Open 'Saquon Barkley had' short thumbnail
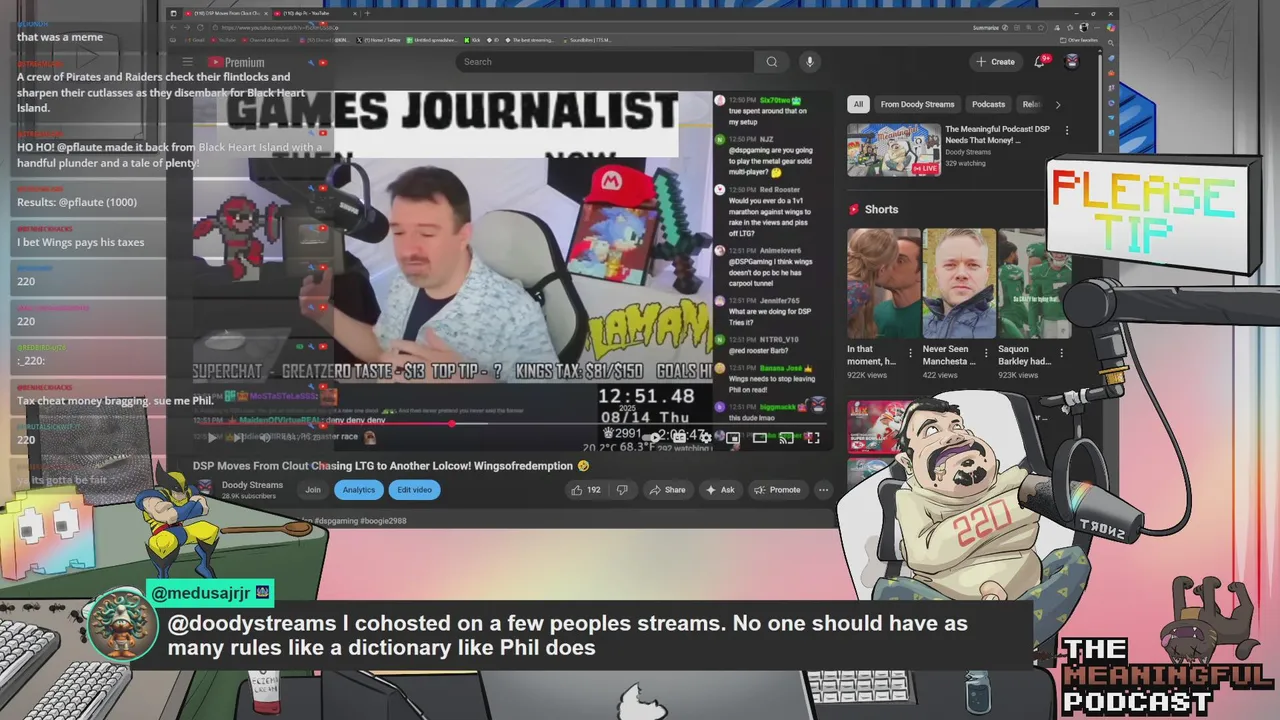This screenshot has height=720, width=1280. (1035, 284)
